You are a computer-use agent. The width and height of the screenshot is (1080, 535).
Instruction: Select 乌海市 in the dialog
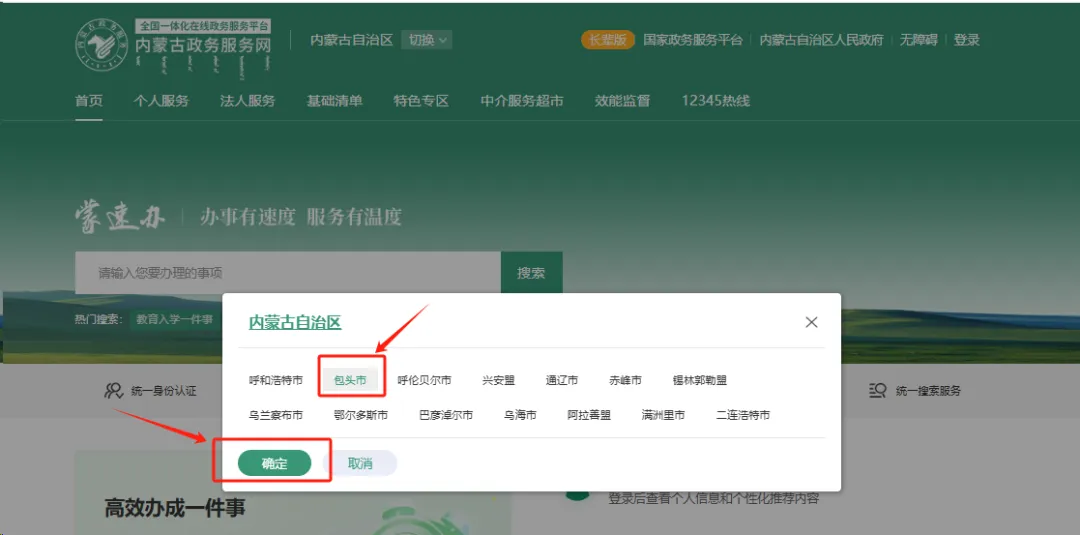(520, 415)
